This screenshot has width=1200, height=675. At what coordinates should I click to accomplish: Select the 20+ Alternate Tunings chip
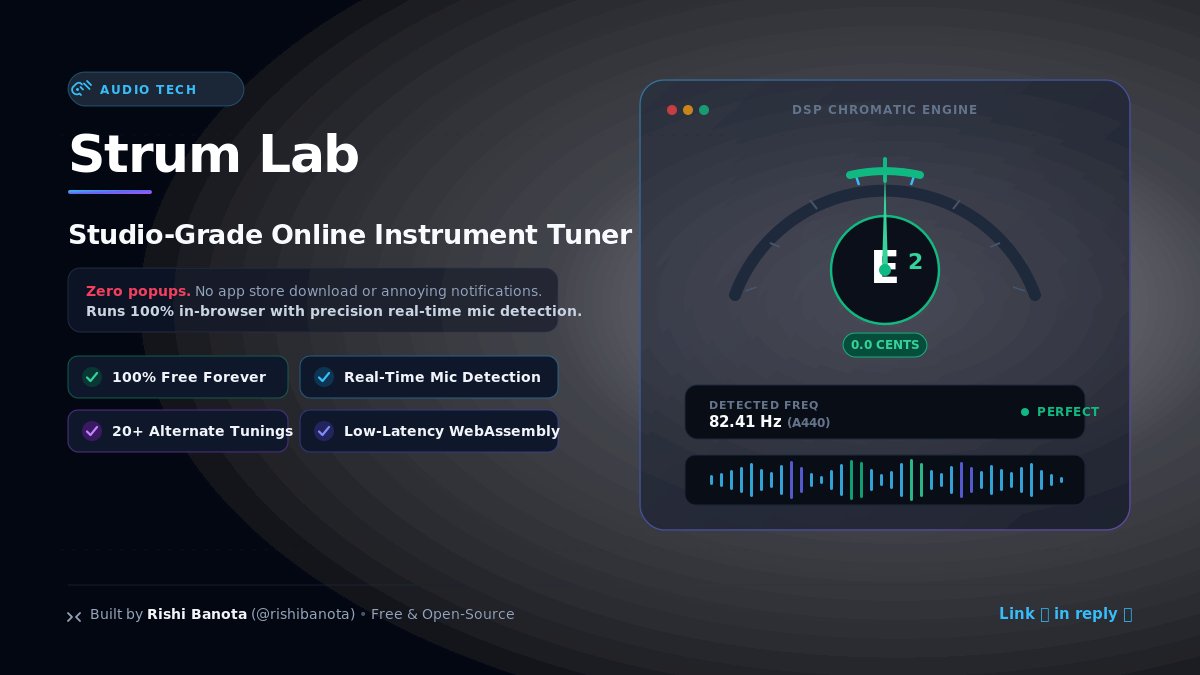click(178, 431)
